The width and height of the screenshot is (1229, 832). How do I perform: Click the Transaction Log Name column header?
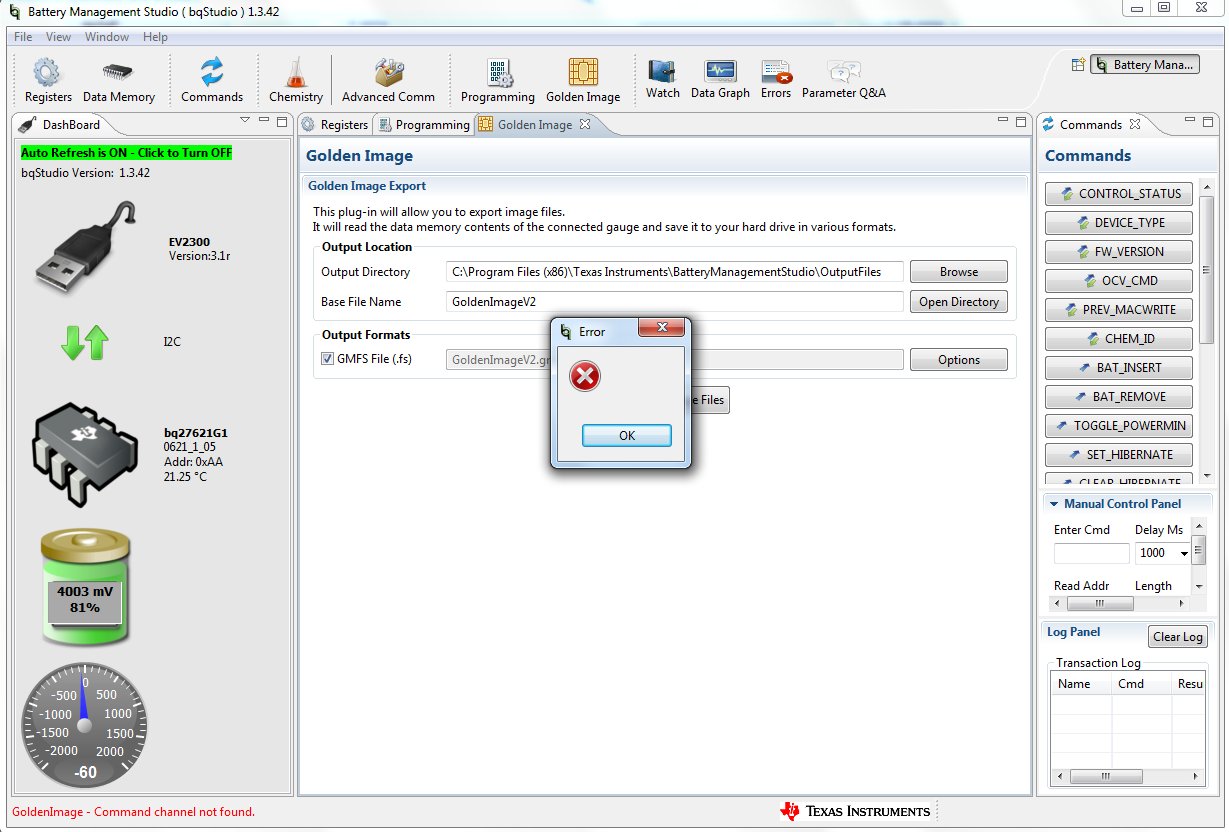(x=1081, y=684)
